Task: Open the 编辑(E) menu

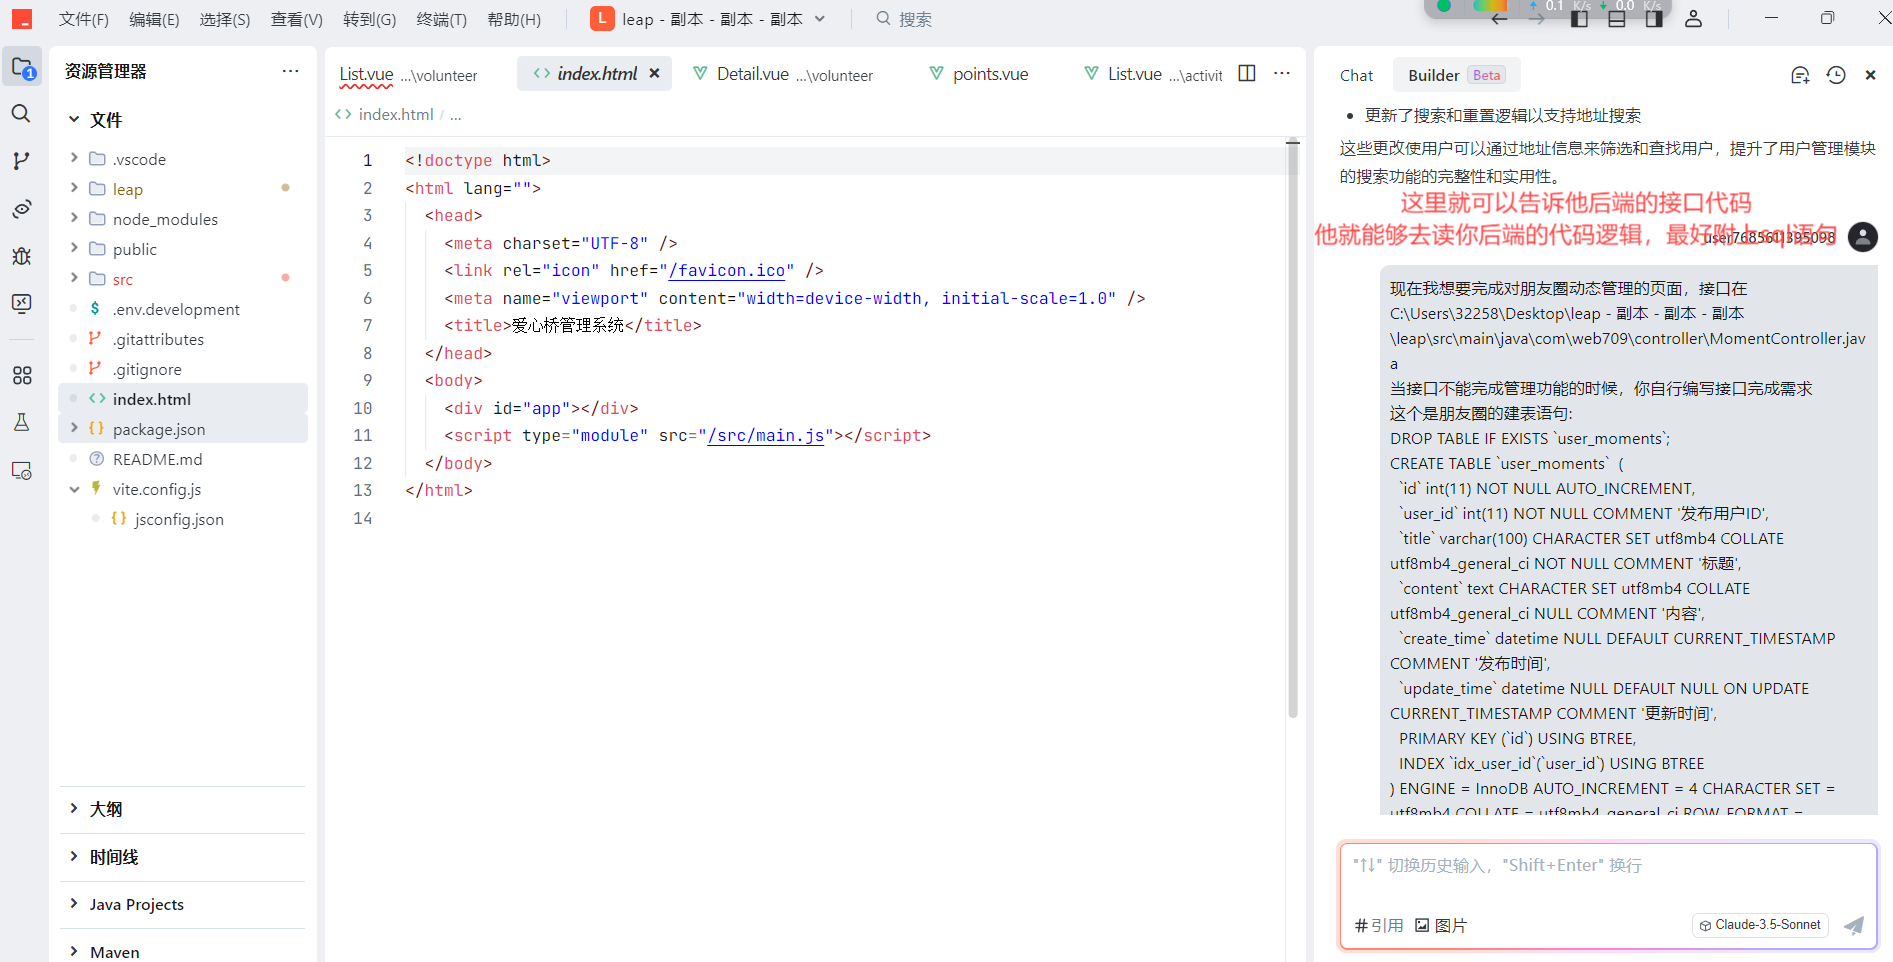Action: 154,19
